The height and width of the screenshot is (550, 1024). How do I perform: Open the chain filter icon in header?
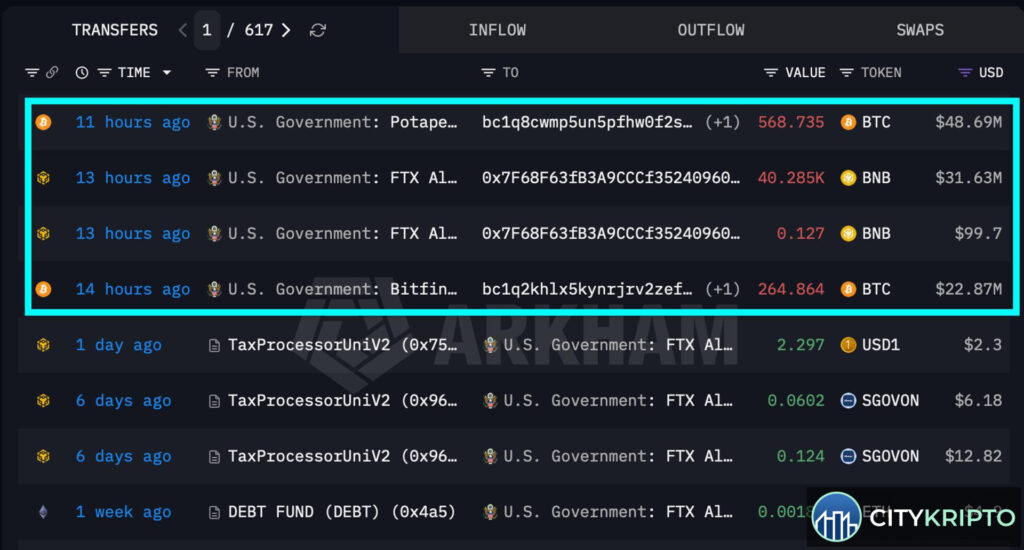coord(32,73)
